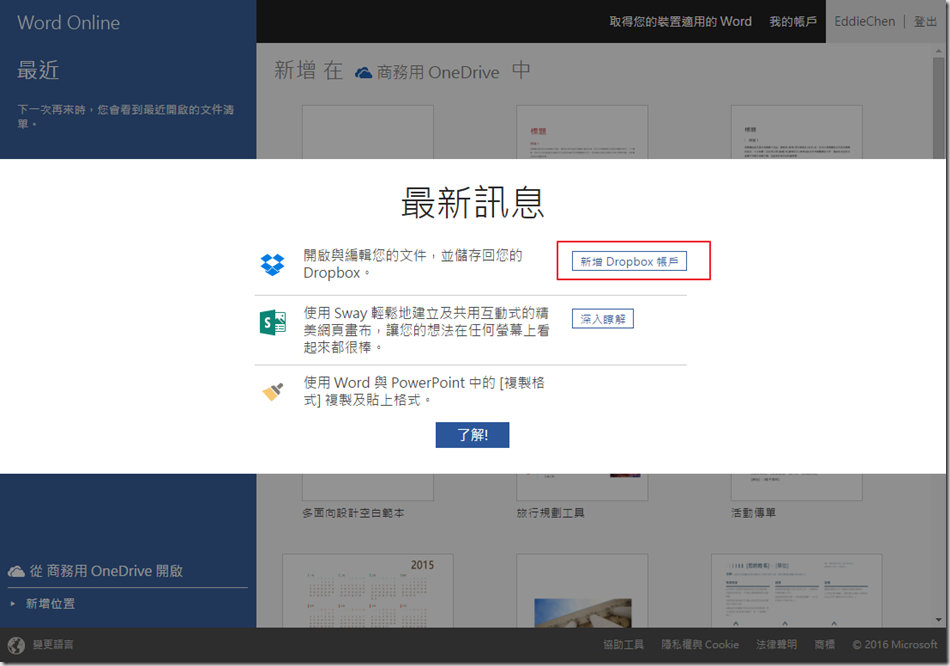Viewport: 950px width, 666px height.
Task: Dismiss the dialog with 了解! button
Action: [x=473, y=435]
